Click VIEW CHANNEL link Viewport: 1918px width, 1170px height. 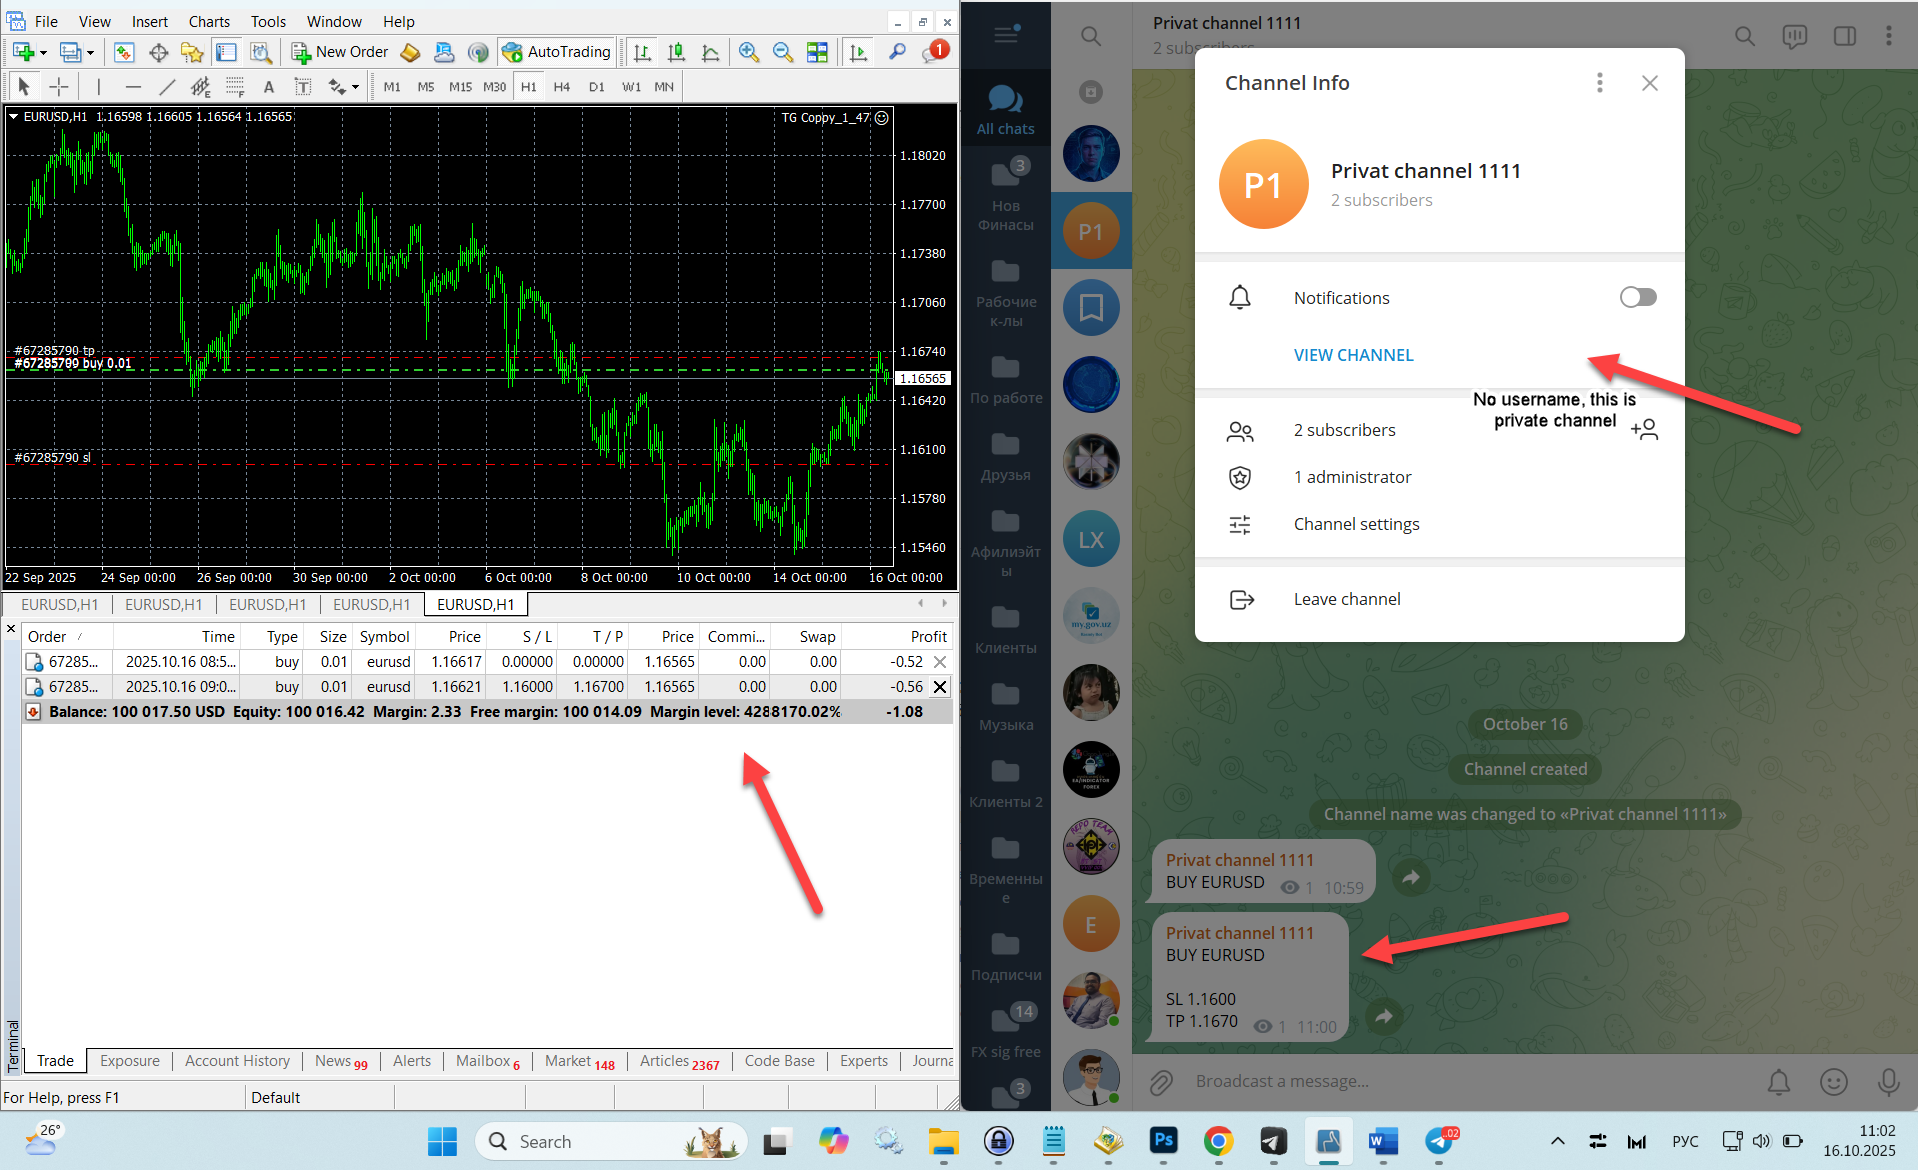(1353, 355)
